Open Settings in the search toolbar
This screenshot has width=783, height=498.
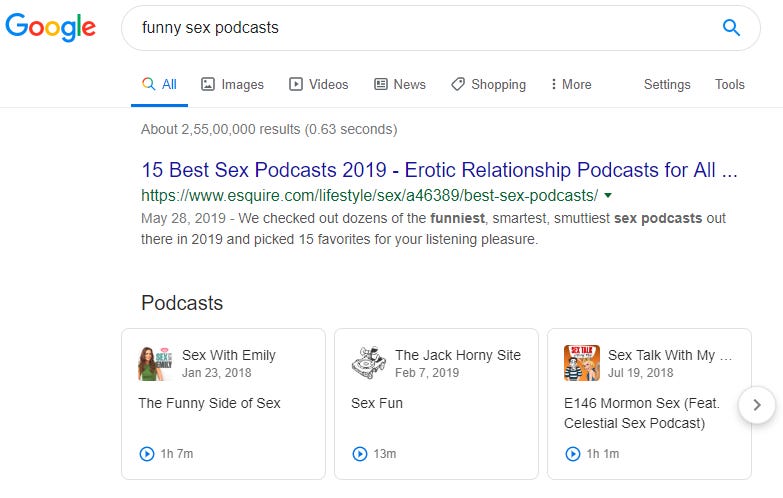pos(667,84)
